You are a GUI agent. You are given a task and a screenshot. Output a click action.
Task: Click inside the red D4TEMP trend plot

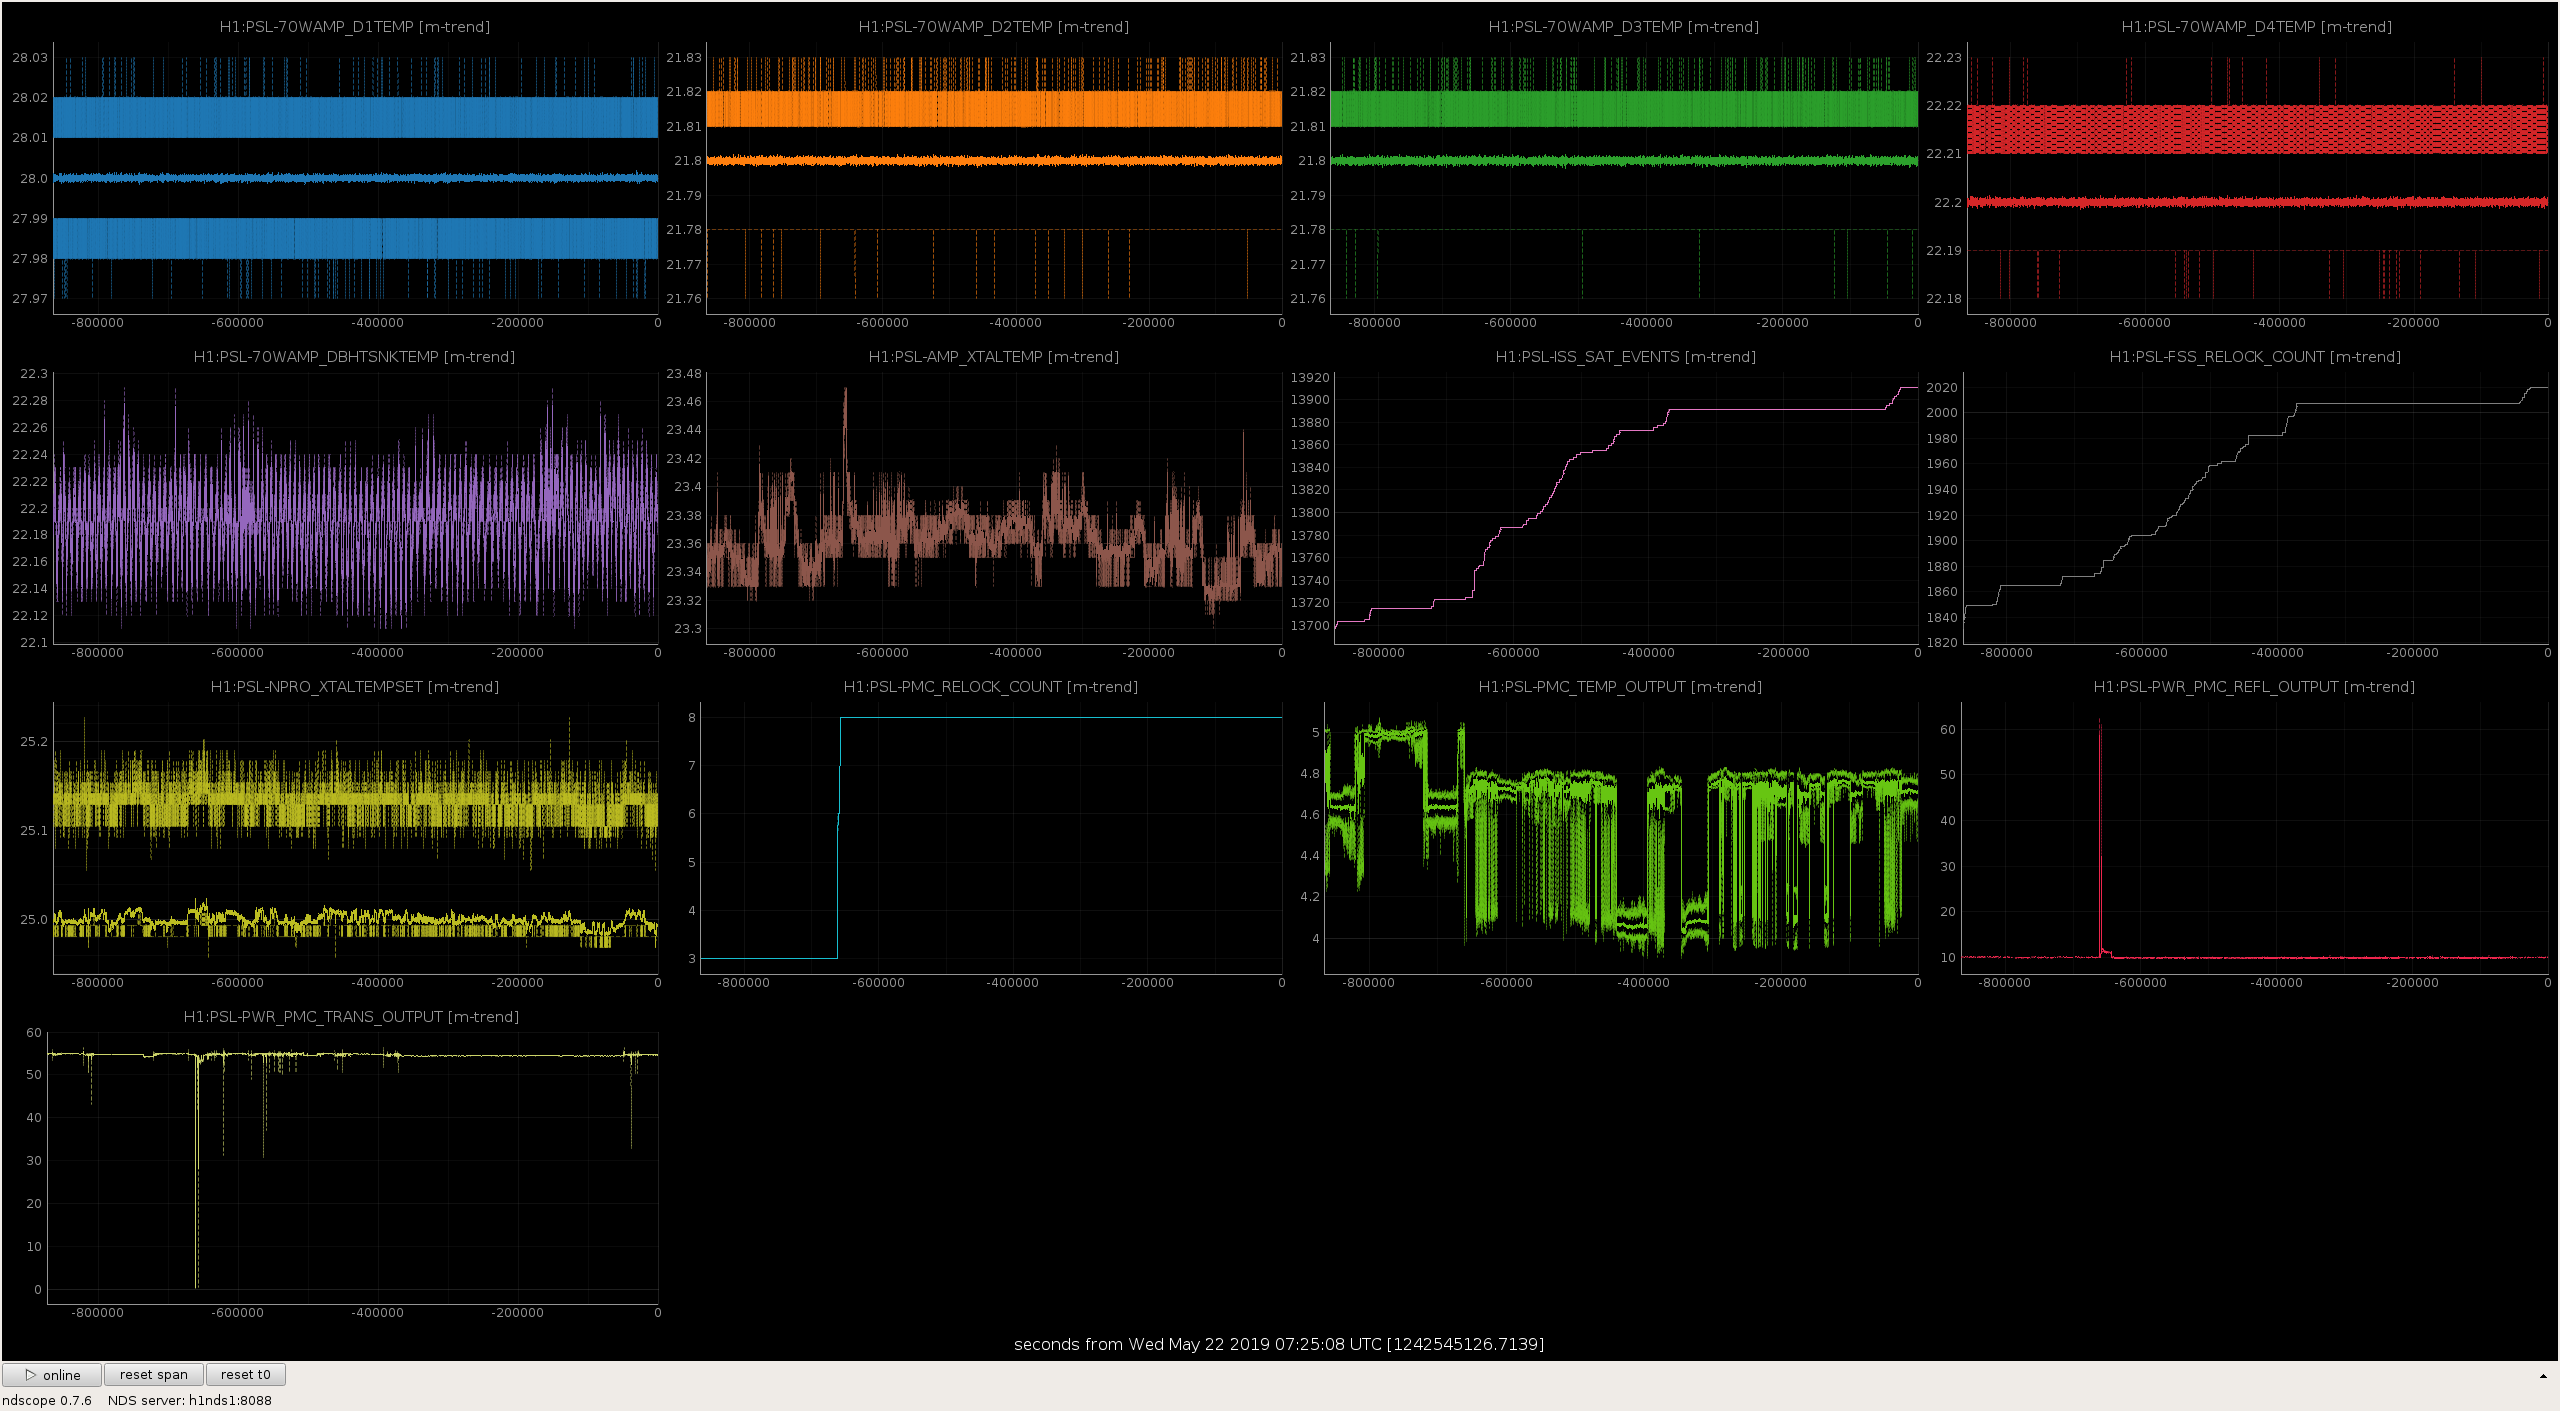click(x=2258, y=178)
